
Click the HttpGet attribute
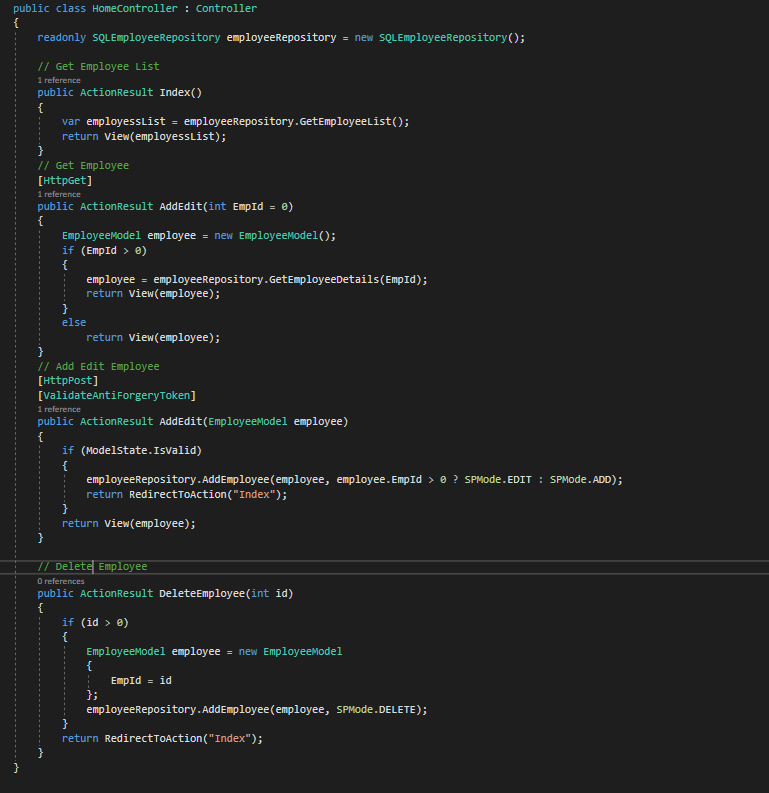coord(65,180)
